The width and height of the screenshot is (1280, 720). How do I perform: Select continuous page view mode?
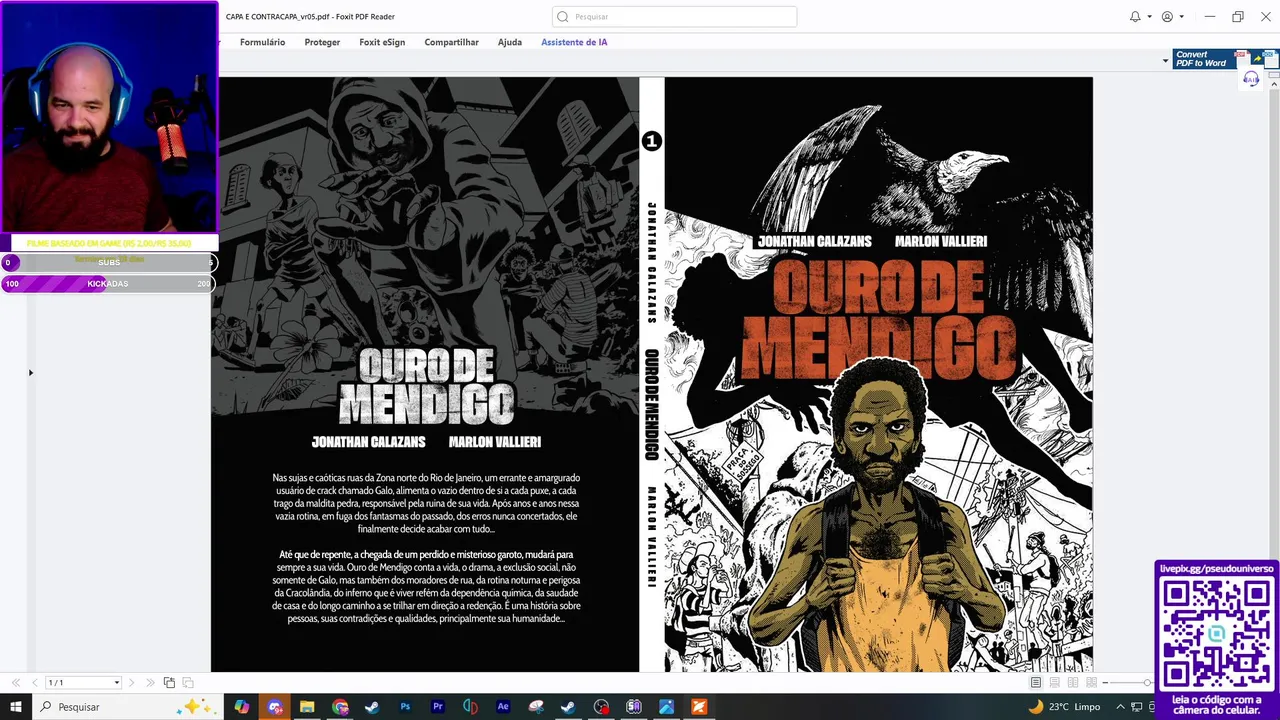coord(1054,682)
